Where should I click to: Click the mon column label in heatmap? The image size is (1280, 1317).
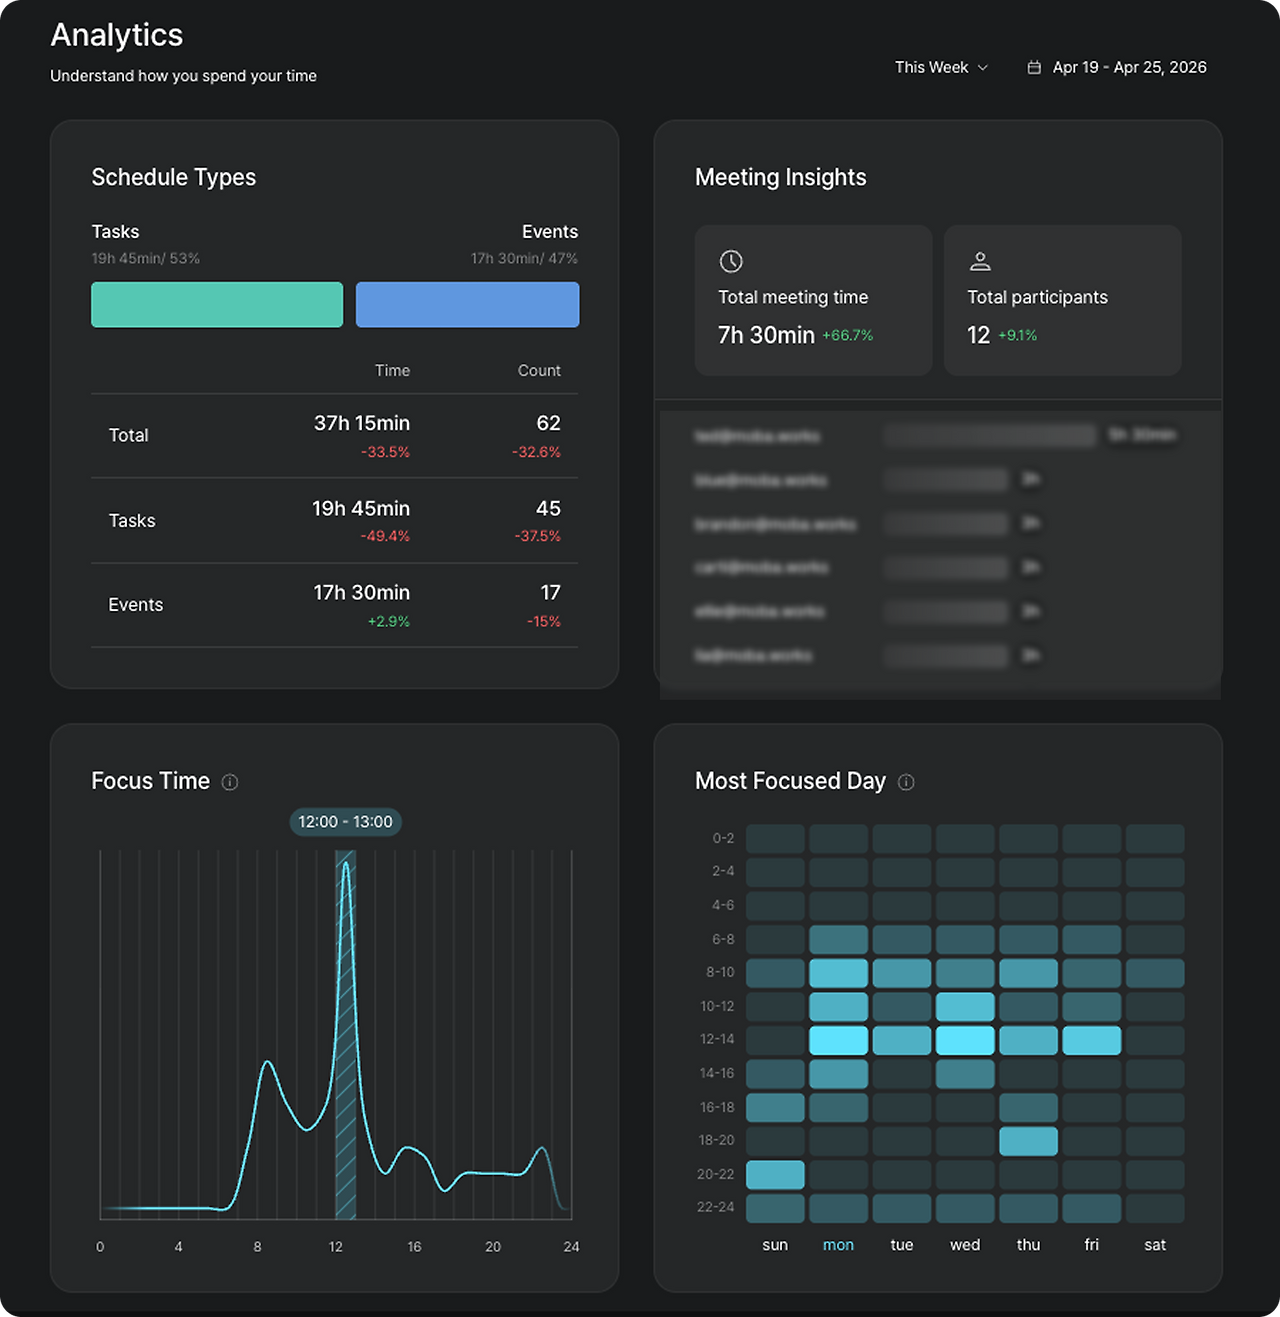click(x=838, y=1245)
